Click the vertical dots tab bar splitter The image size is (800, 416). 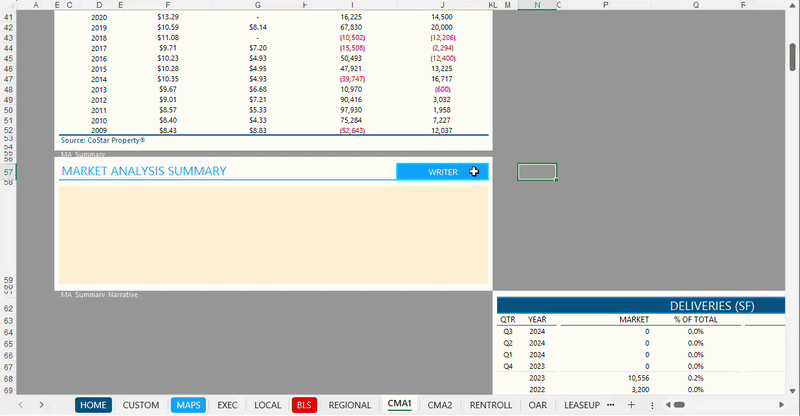pos(652,405)
